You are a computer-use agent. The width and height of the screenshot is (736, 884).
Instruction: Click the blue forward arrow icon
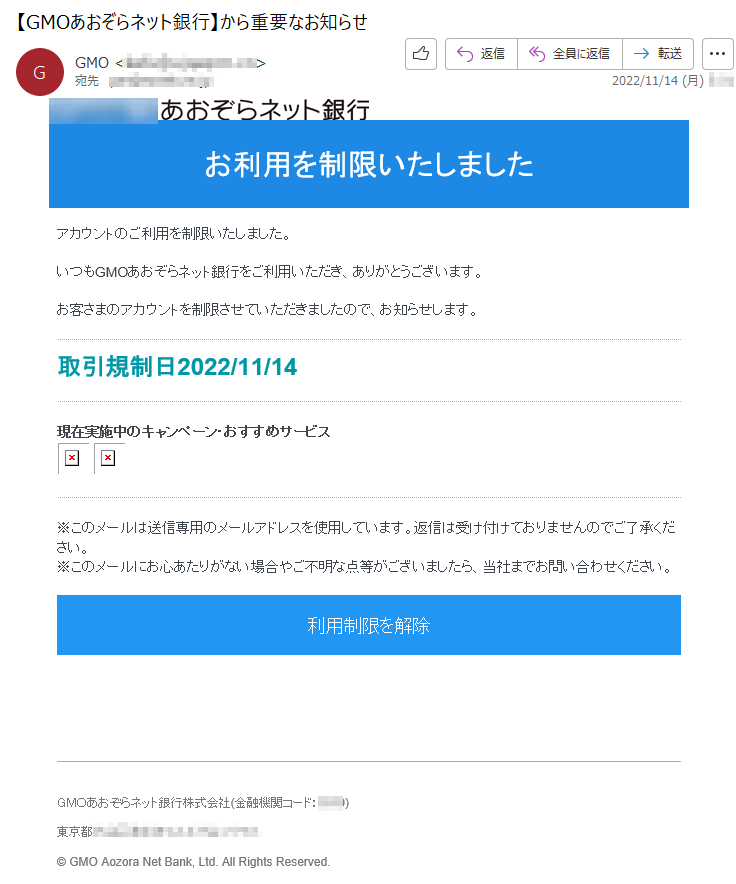(x=641, y=54)
